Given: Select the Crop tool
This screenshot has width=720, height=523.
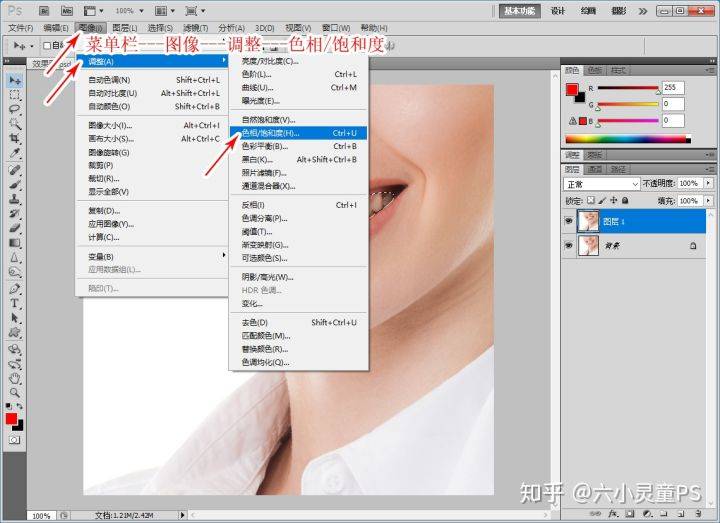Looking at the screenshot, I should [14, 138].
